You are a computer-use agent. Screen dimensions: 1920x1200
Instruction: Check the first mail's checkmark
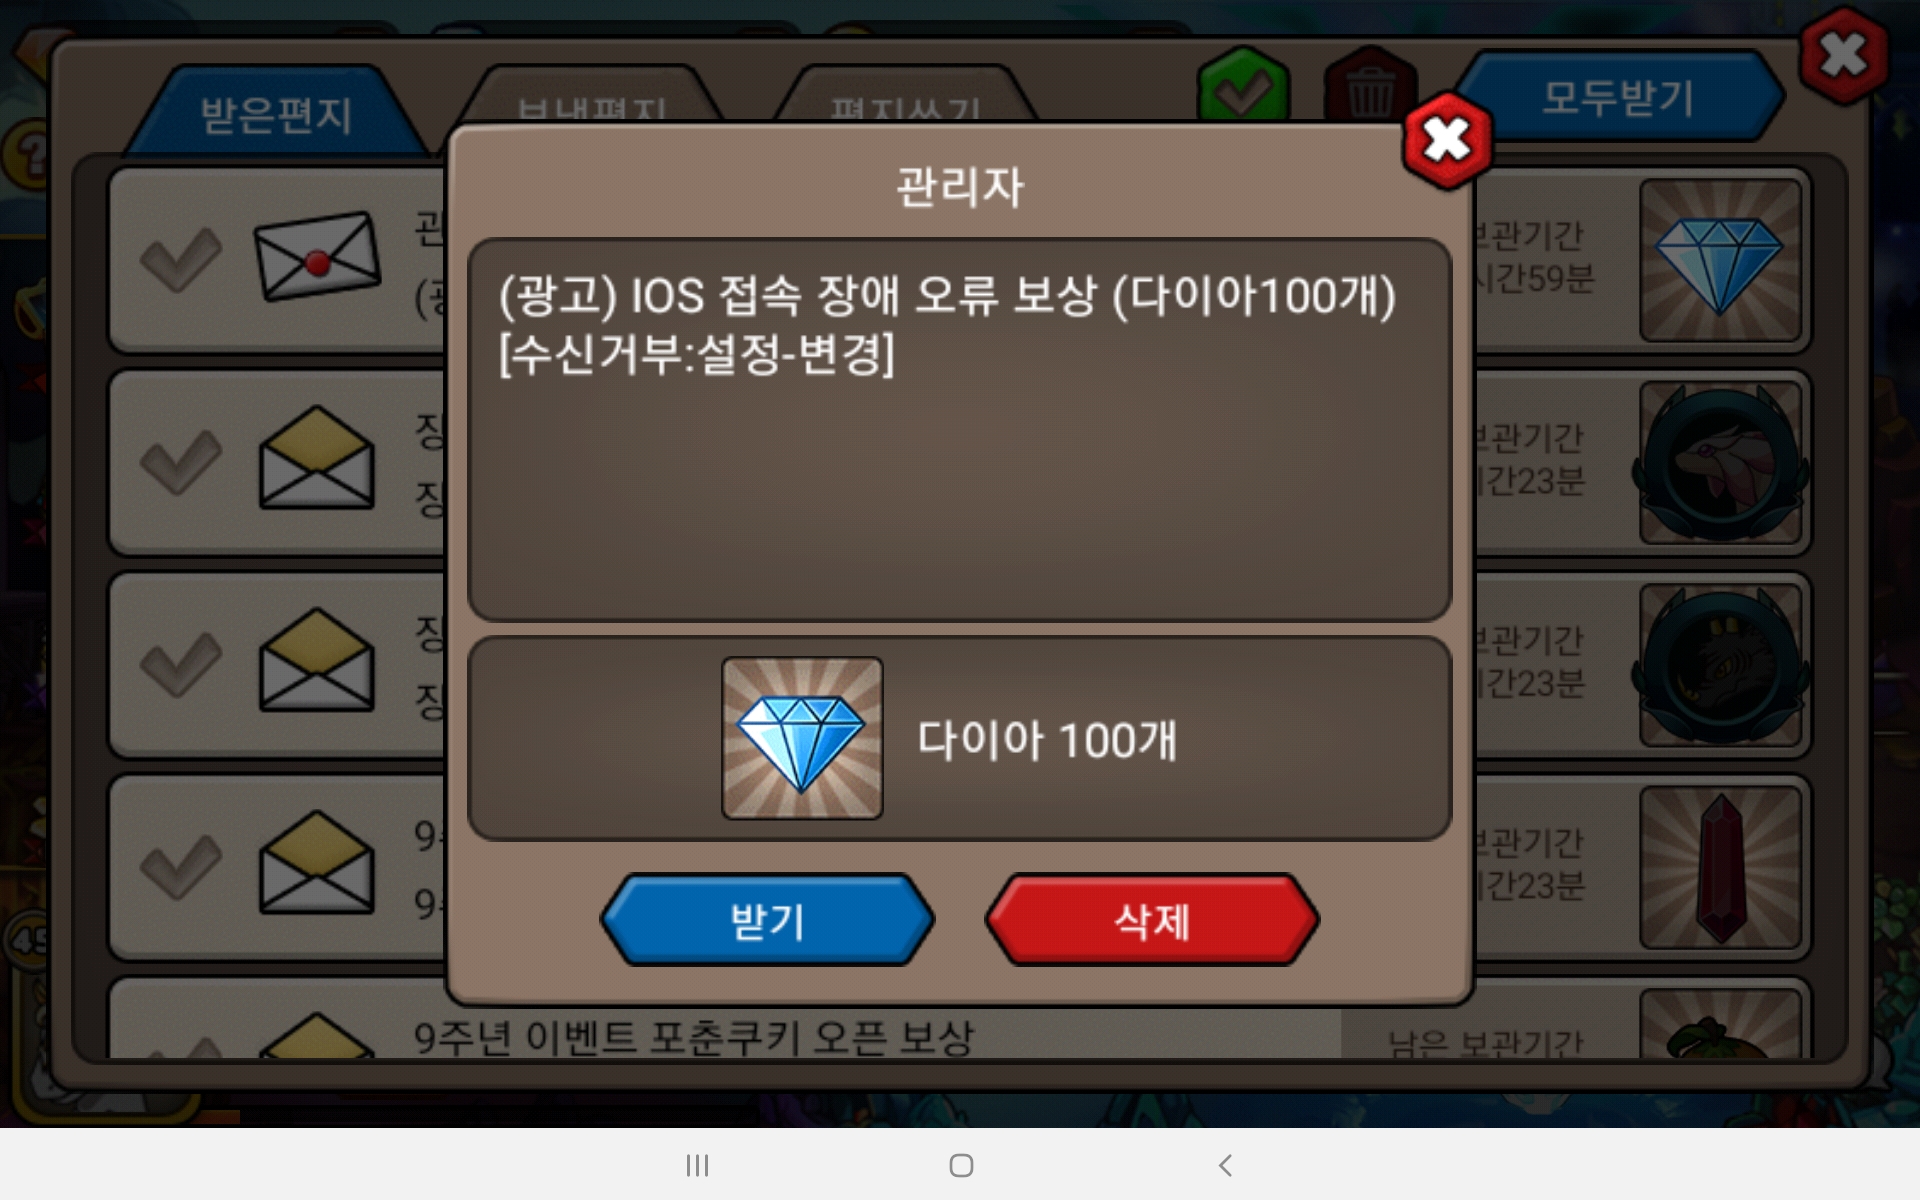pyautogui.click(x=181, y=260)
